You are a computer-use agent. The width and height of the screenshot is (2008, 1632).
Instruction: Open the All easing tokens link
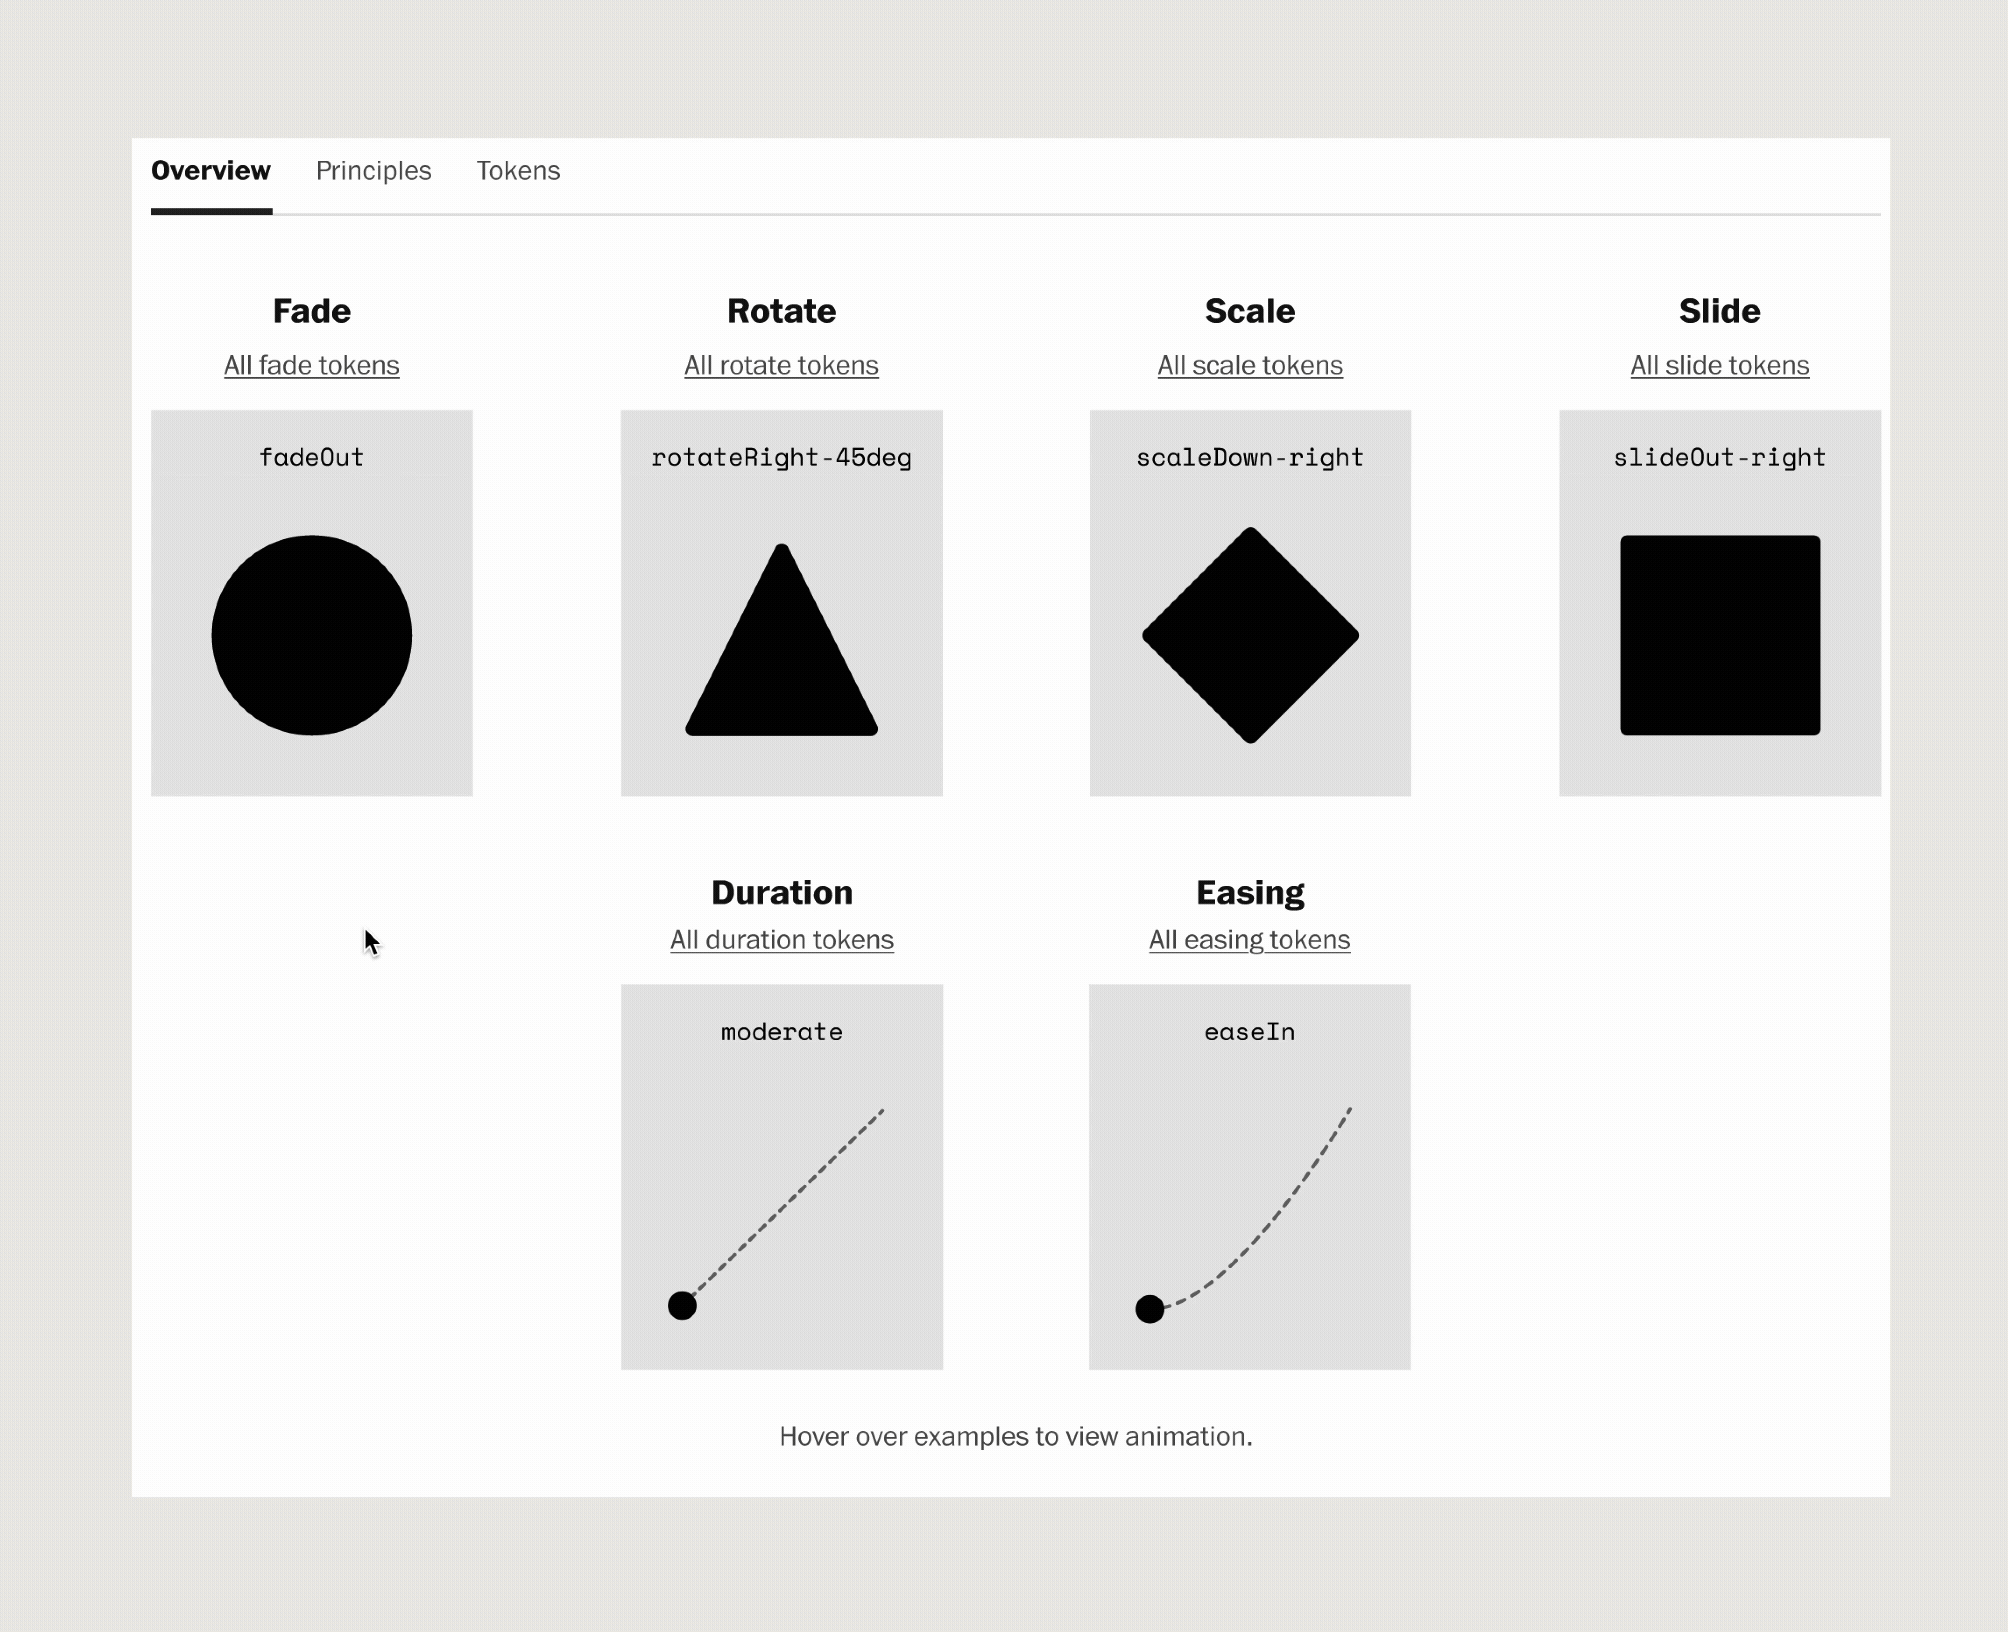click(x=1249, y=940)
